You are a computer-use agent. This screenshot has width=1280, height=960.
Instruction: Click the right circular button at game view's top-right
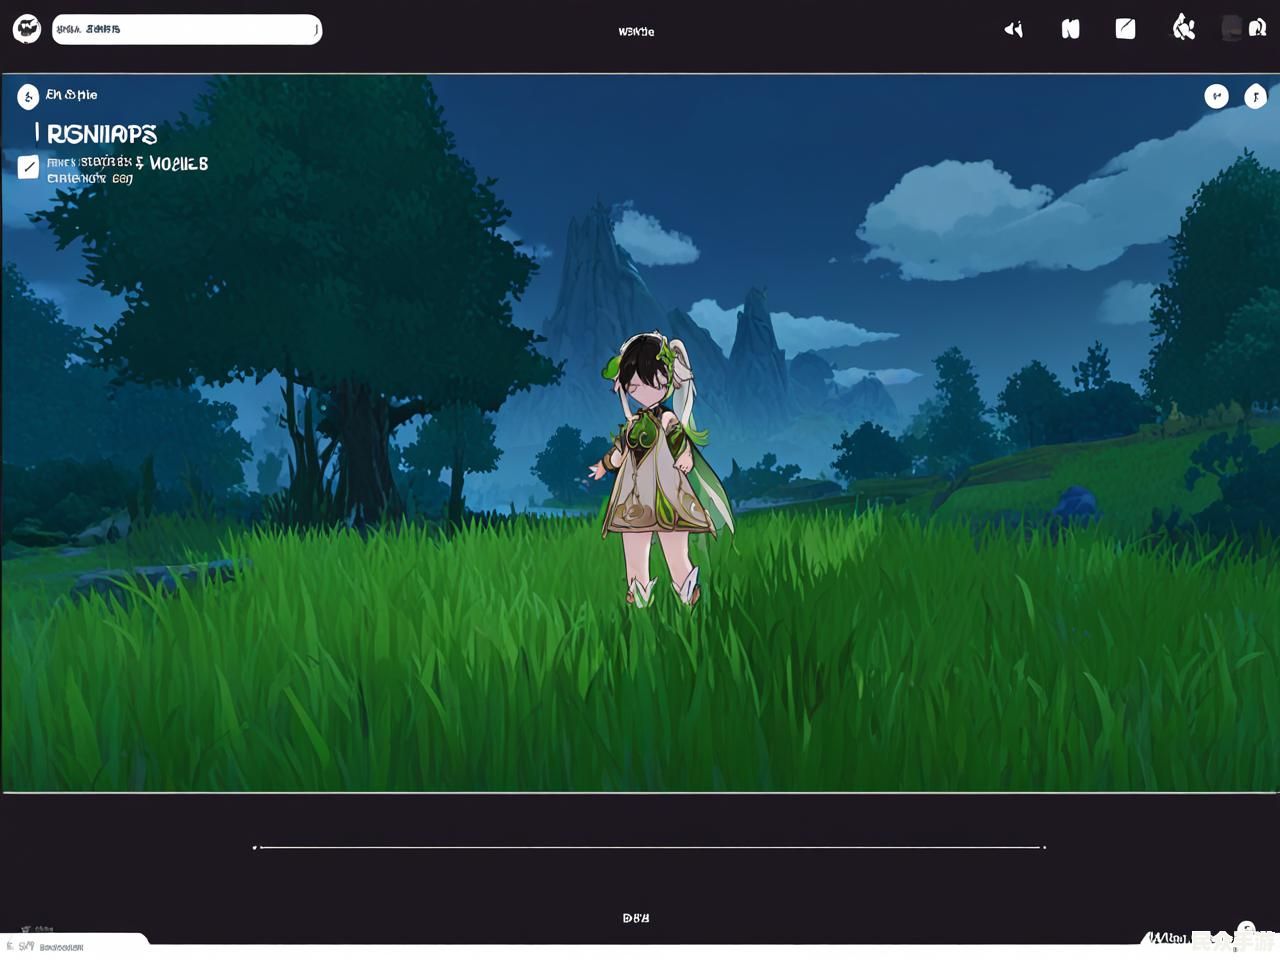pos(1255,96)
